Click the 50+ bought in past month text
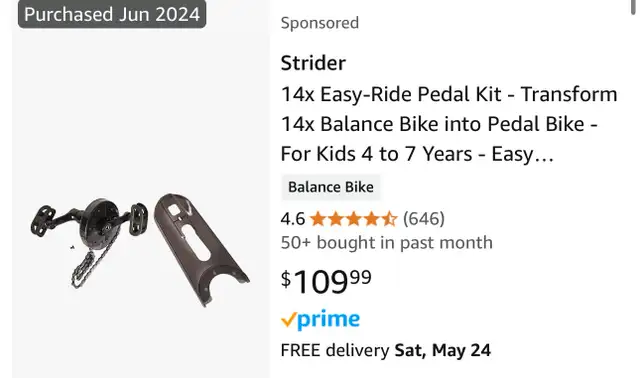The image size is (640, 378). (x=387, y=243)
